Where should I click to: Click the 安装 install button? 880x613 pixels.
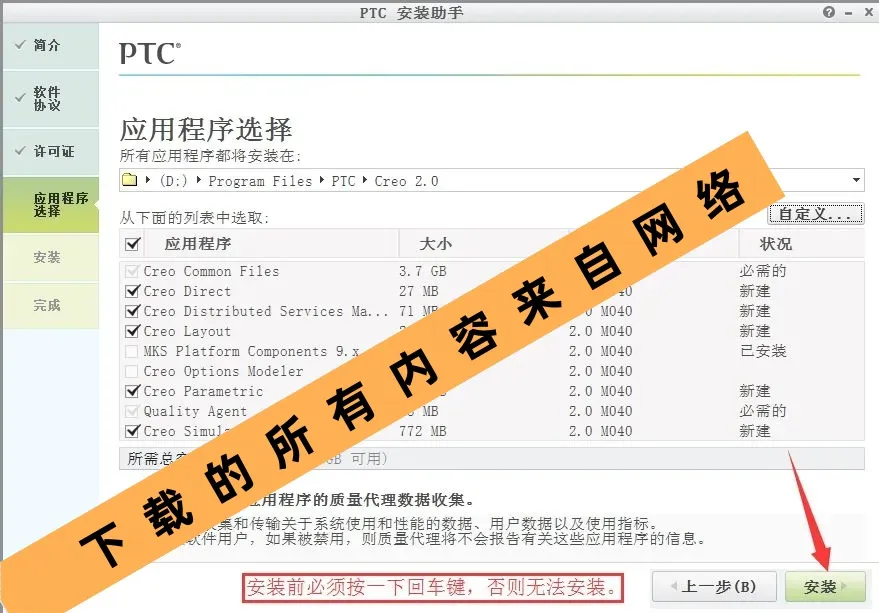825,587
